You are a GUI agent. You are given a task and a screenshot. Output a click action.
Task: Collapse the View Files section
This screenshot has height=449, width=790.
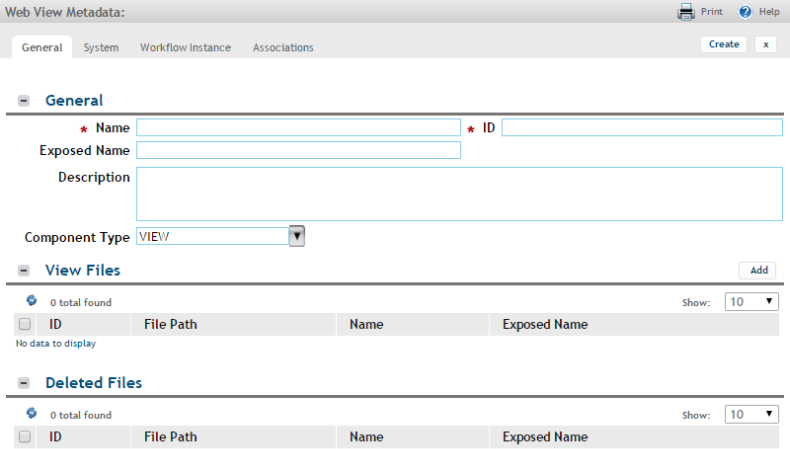(x=24, y=271)
